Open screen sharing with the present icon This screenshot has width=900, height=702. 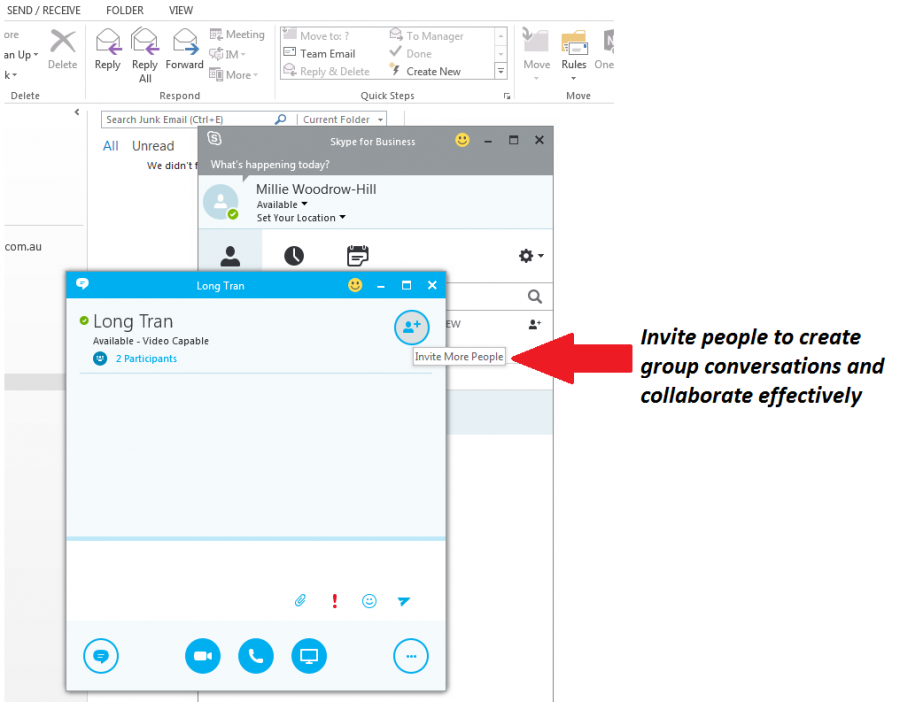coord(308,656)
